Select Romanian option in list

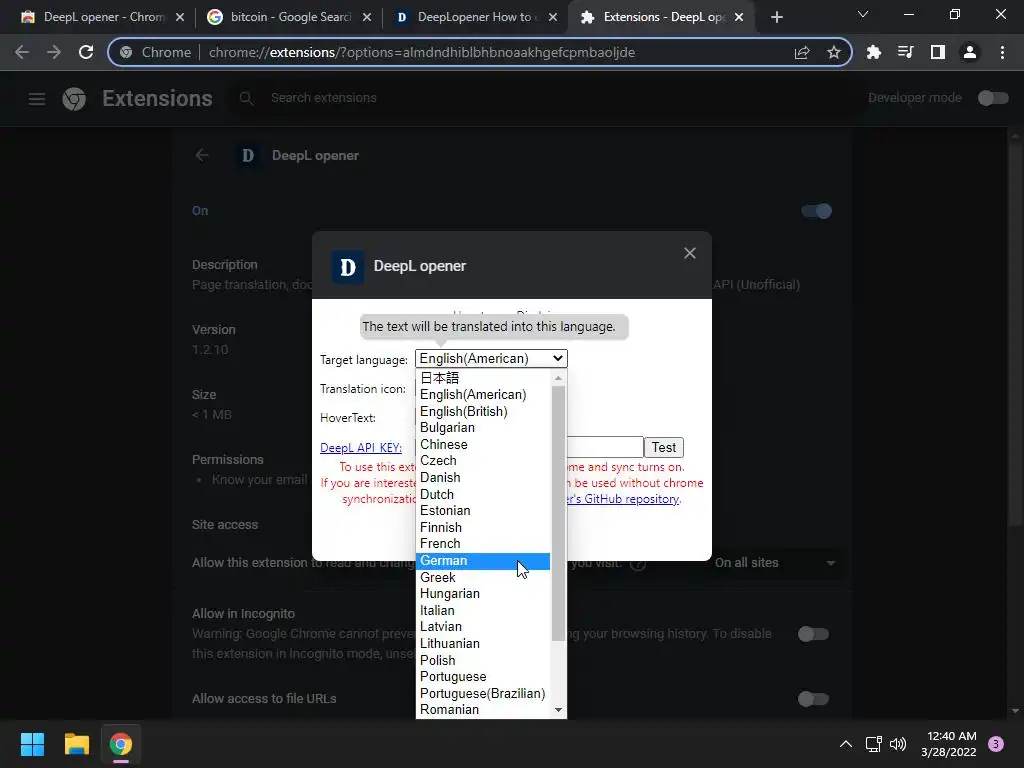[x=483, y=710]
